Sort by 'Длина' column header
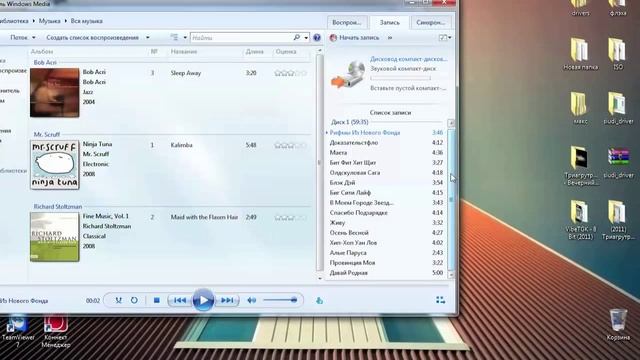The width and height of the screenshot is (640, 360). (x=255, y=51)
